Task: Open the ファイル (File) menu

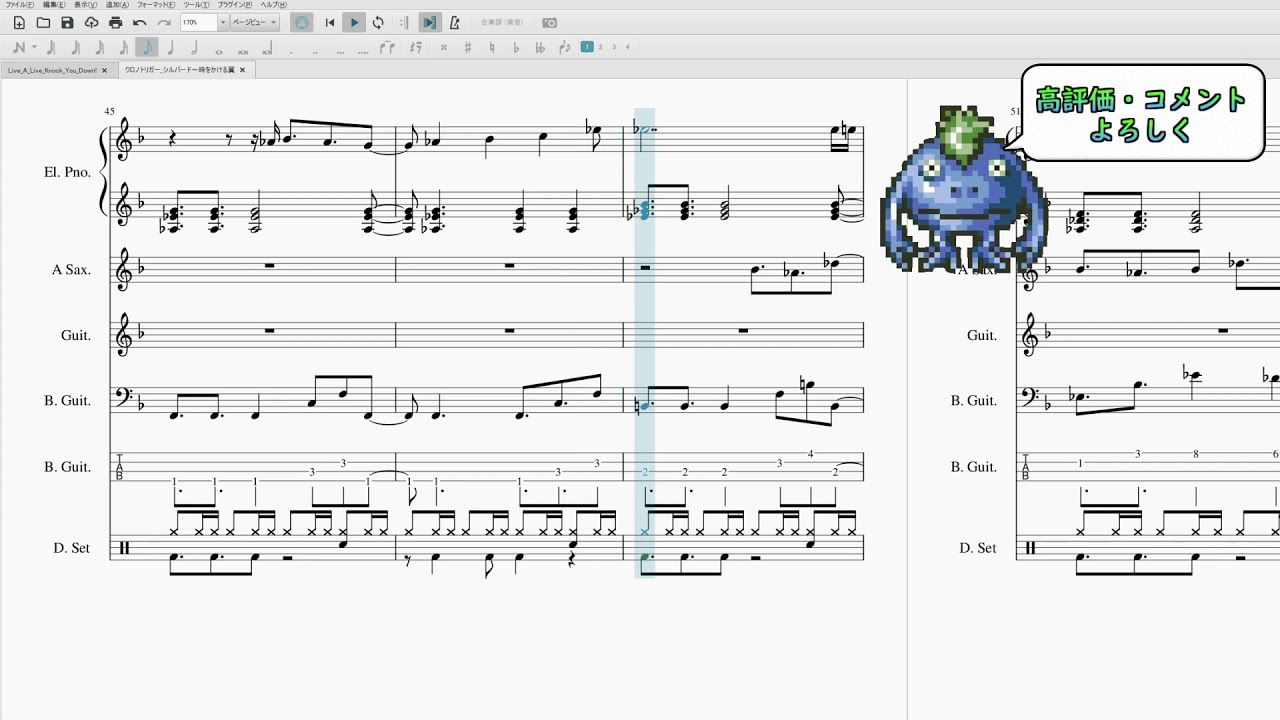Action: pyautogui.click(x=19, y=5)
